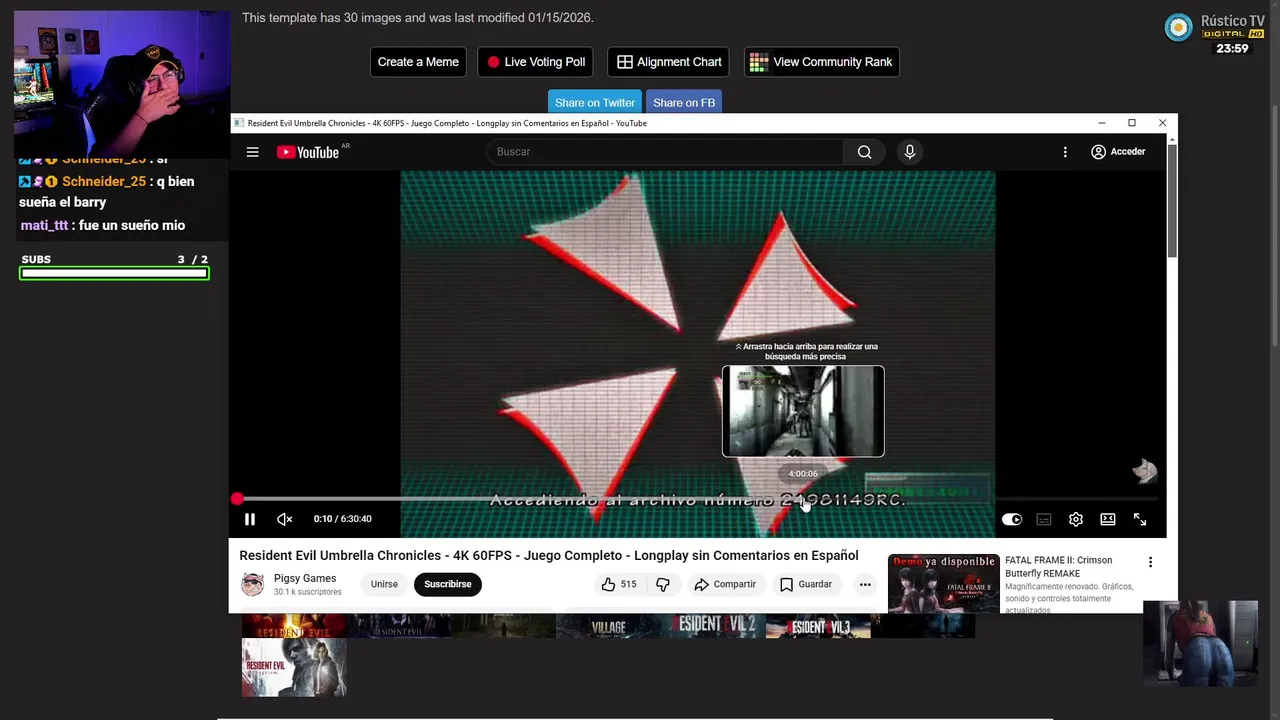Start voice search with the microphone icon
Viewport: 1280px width, 720px height.
click(x=909, y=152)
